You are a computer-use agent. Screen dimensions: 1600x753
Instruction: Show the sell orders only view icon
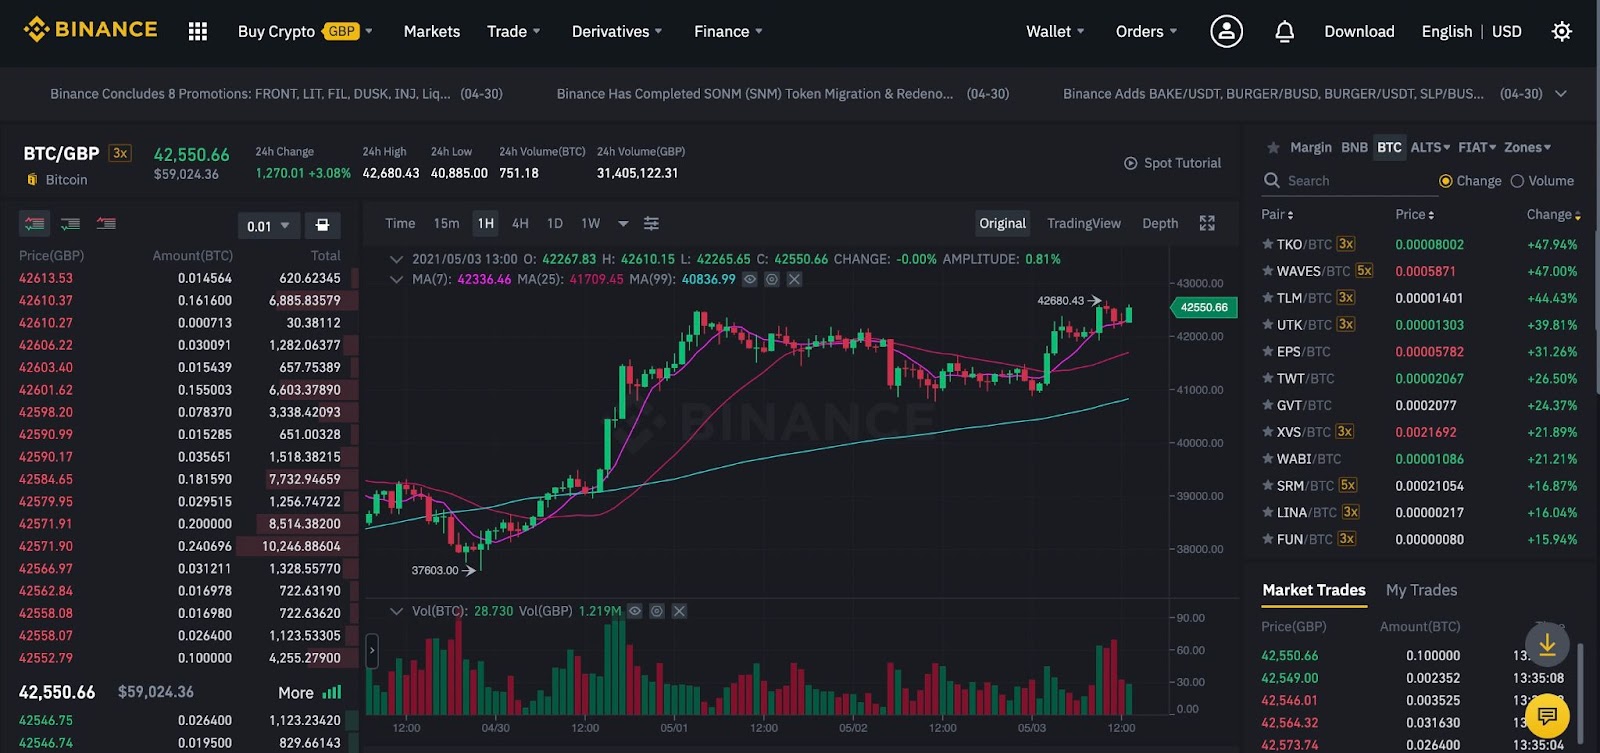(x=106, y=224)
